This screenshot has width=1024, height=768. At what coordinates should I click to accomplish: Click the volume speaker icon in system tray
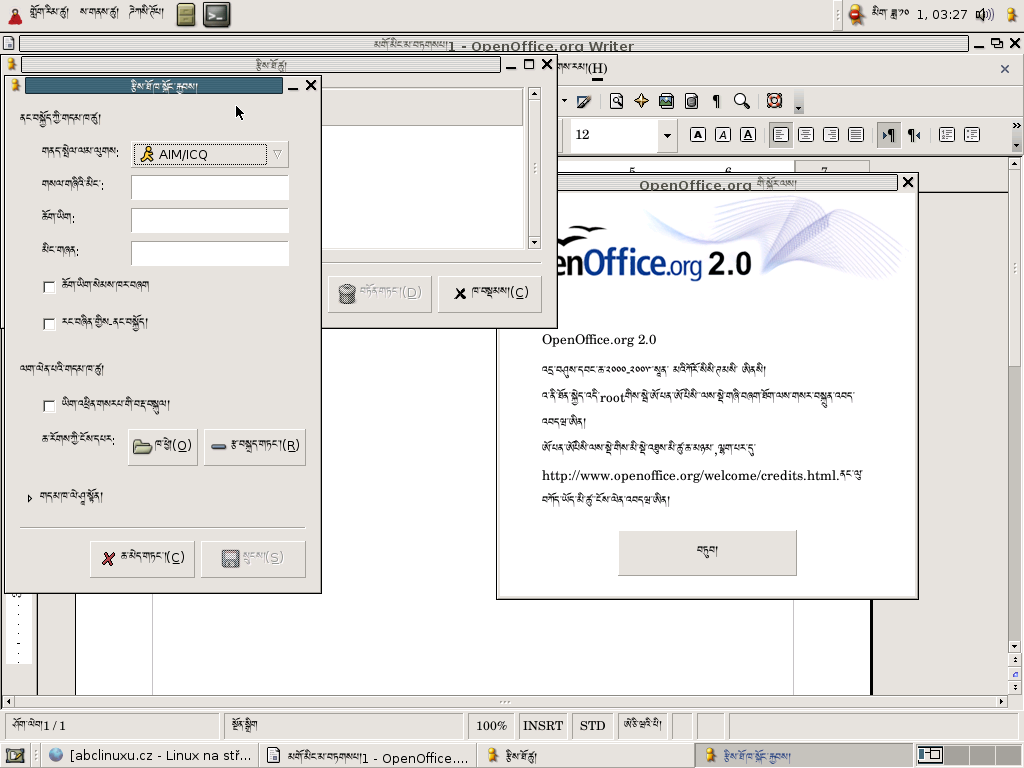[x=984, y=14]
